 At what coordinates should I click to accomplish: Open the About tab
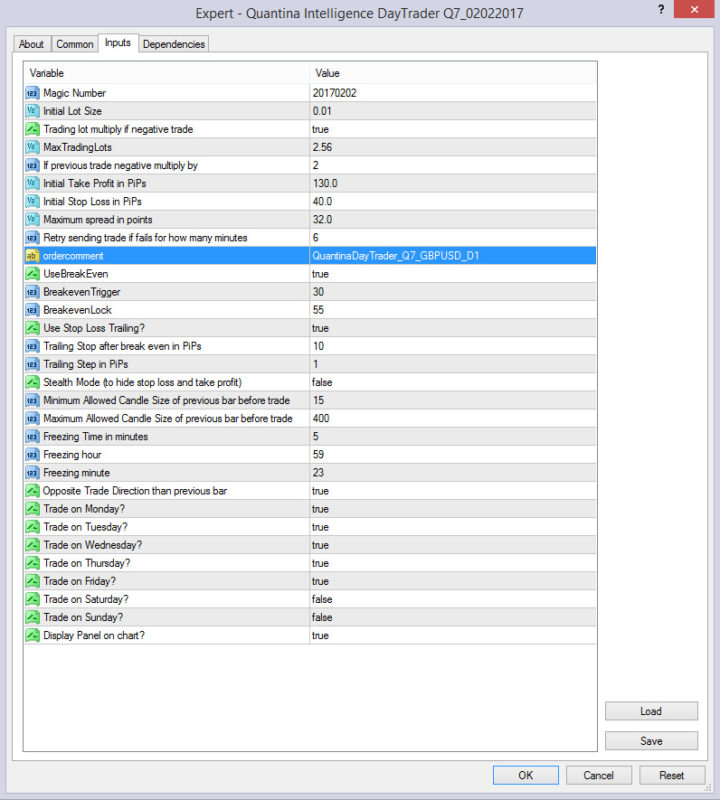coord(31,44)
